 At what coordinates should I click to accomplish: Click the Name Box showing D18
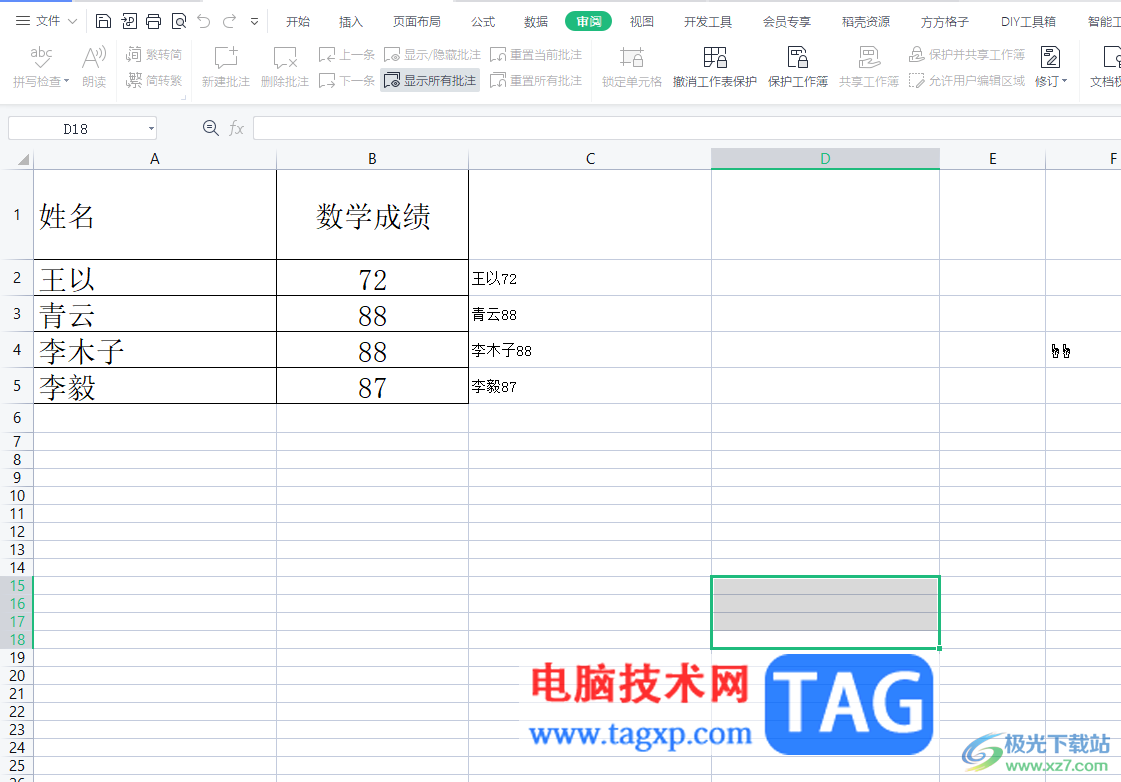click(x=75, y=129)
